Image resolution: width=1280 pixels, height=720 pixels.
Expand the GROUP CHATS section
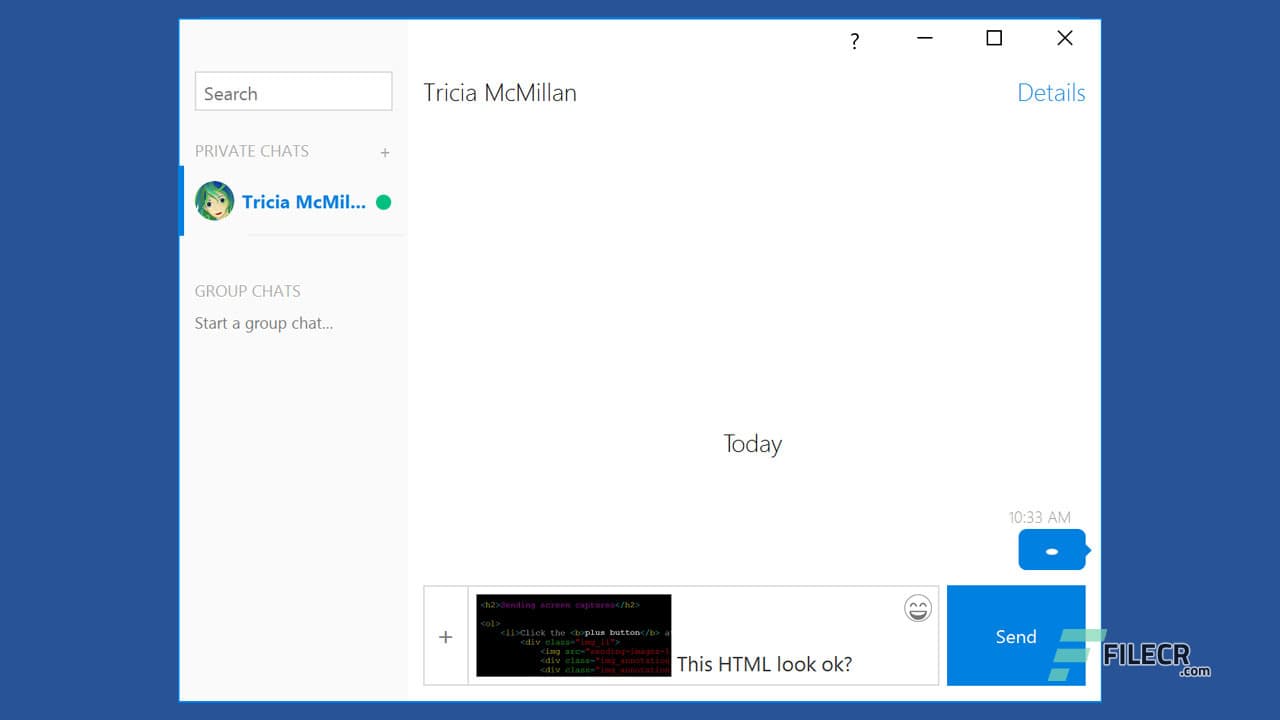(x=247, y=291)
